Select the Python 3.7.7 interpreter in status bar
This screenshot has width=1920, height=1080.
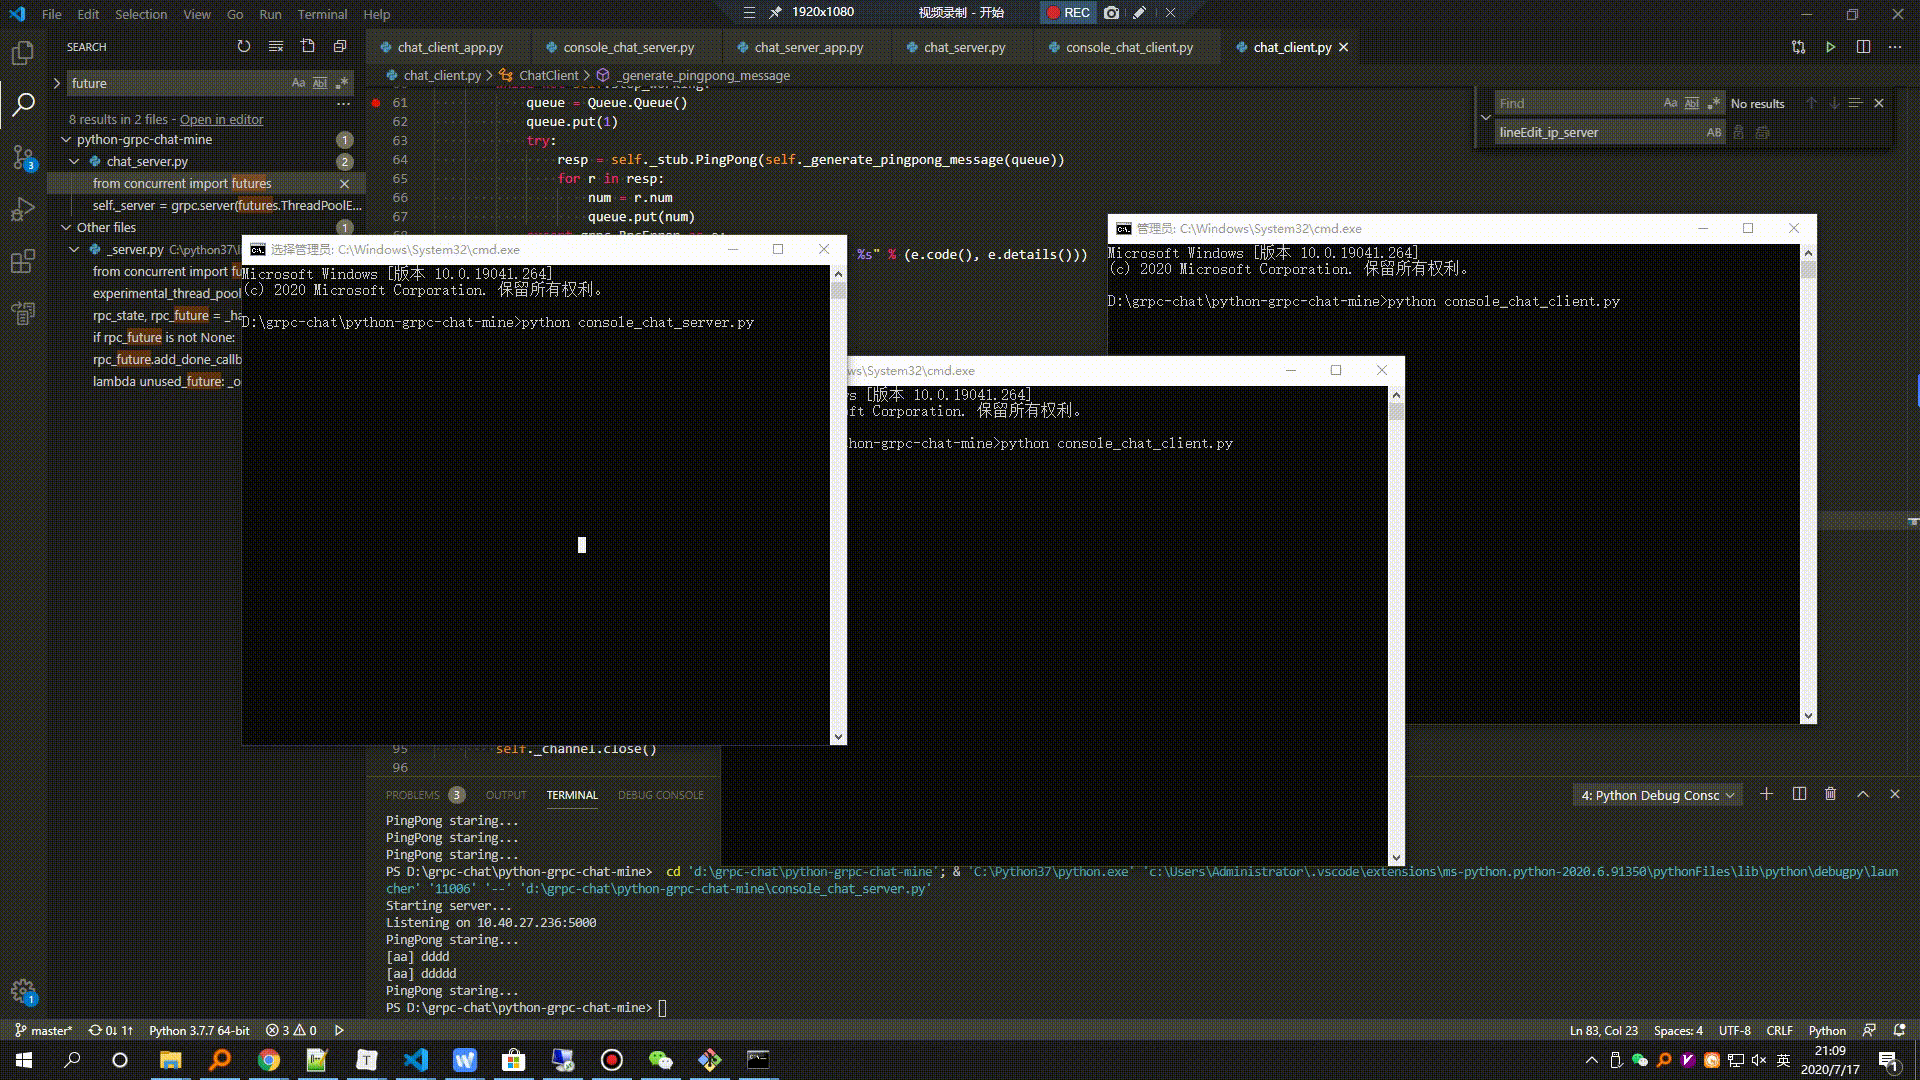pos(198,1030)
